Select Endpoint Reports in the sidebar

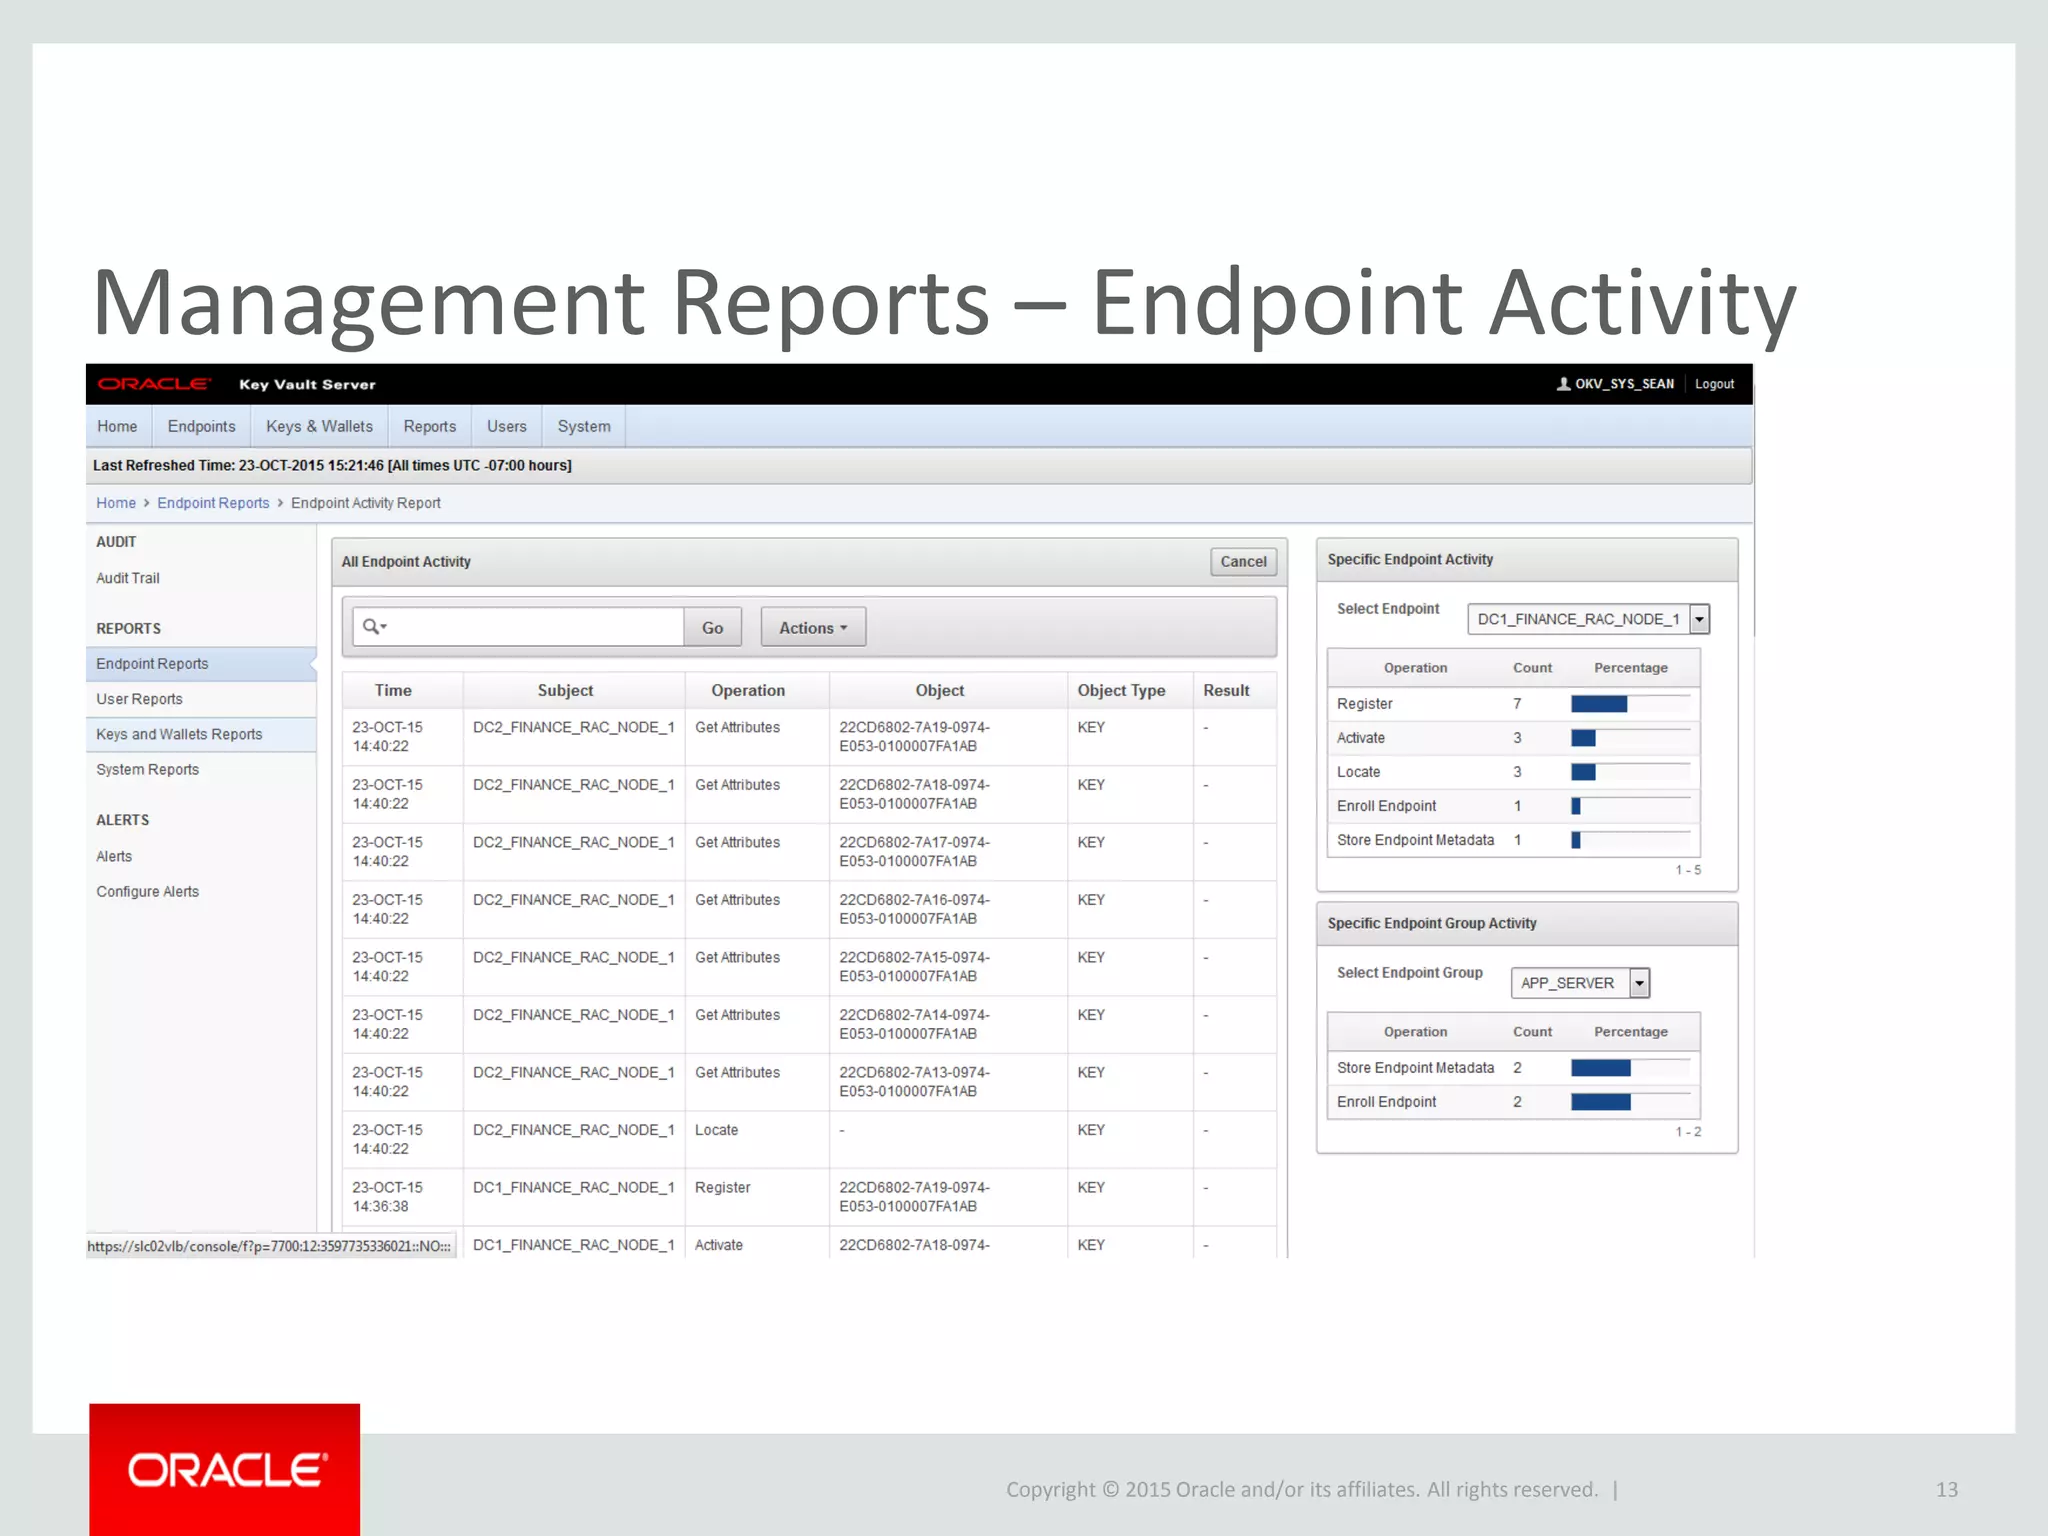coord(201,664)
